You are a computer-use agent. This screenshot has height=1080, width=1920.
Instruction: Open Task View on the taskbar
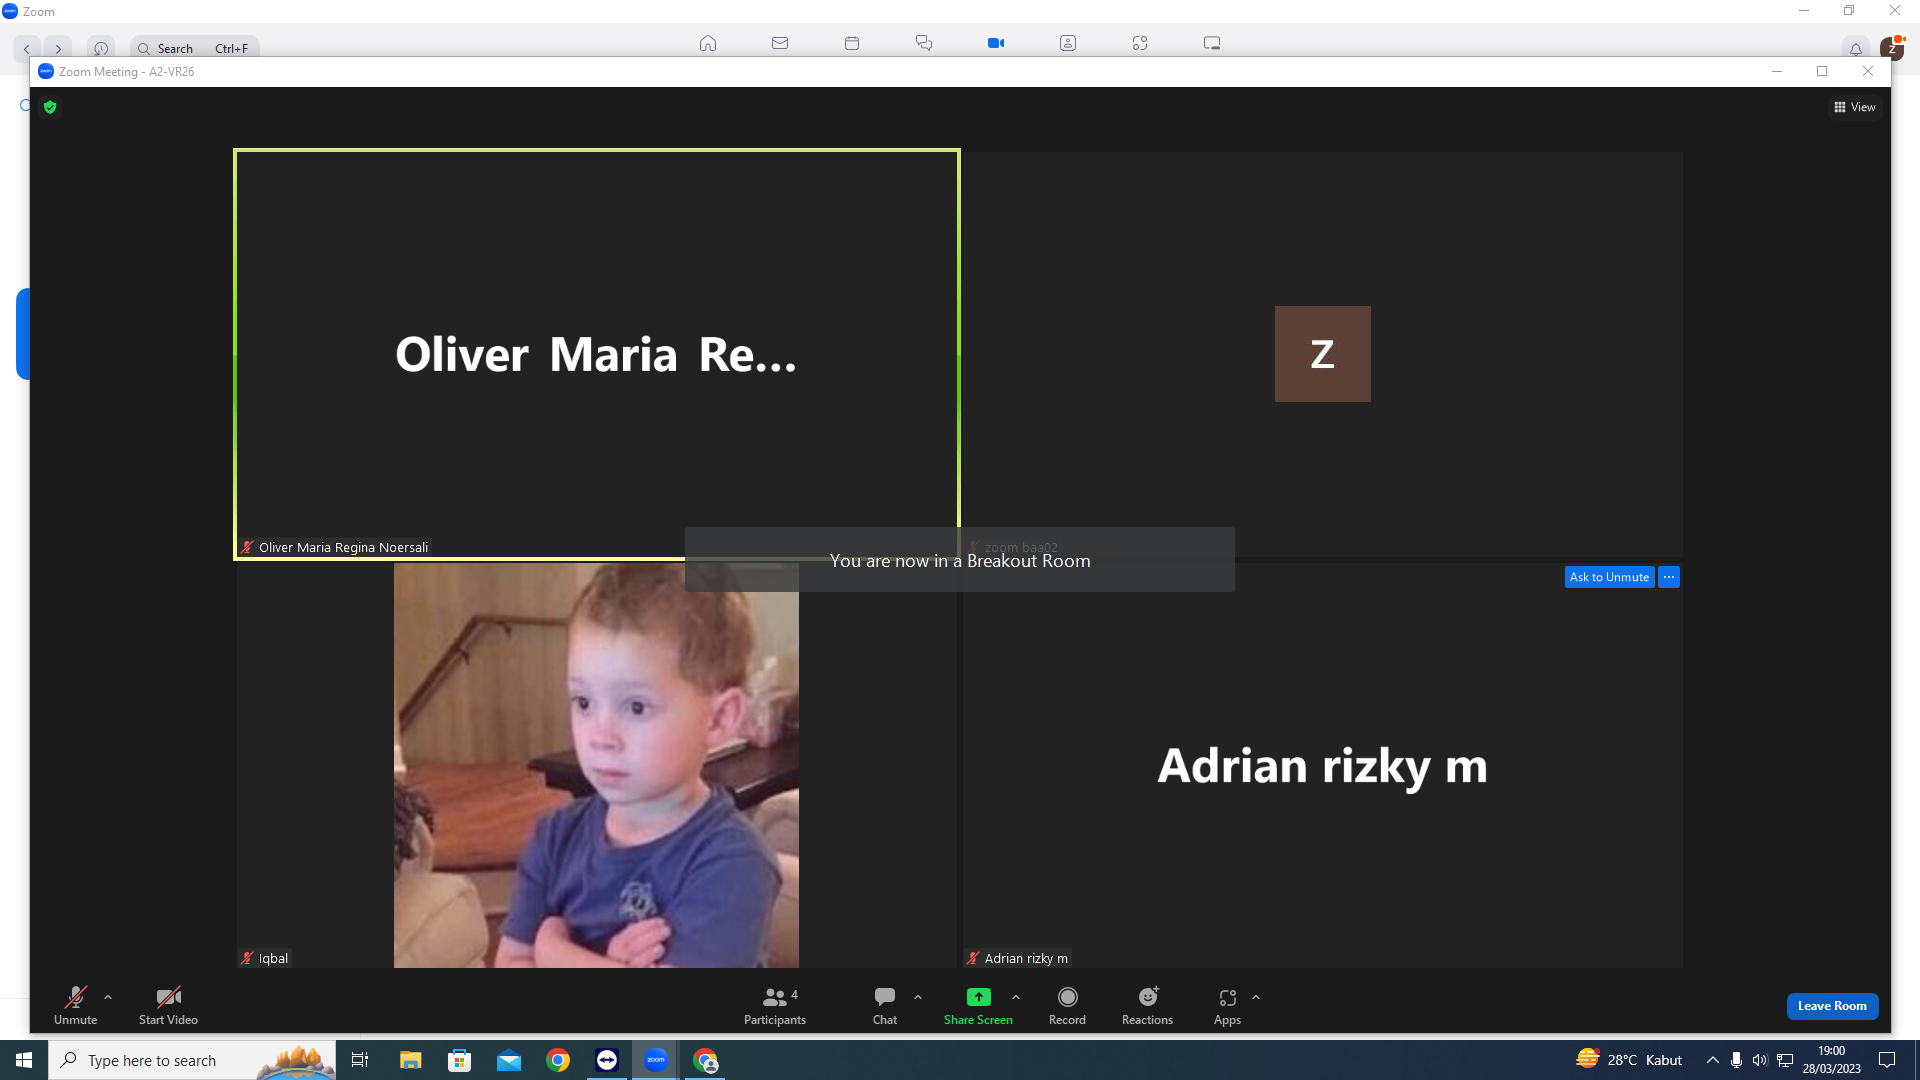tap(360, 1060)
